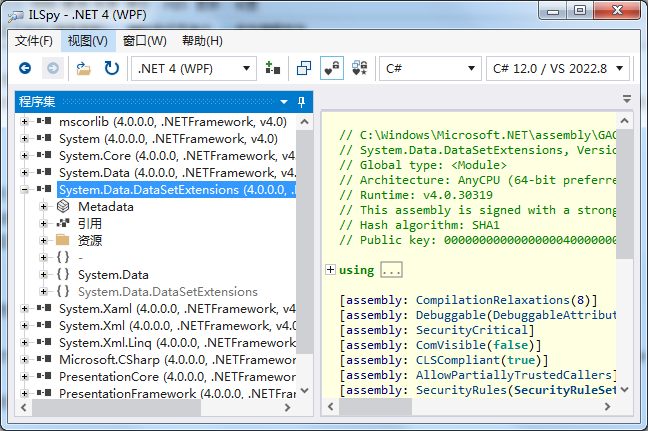Click the Reload refresh icon
This screenshot has width=648, height=431.
click(112, 68)
